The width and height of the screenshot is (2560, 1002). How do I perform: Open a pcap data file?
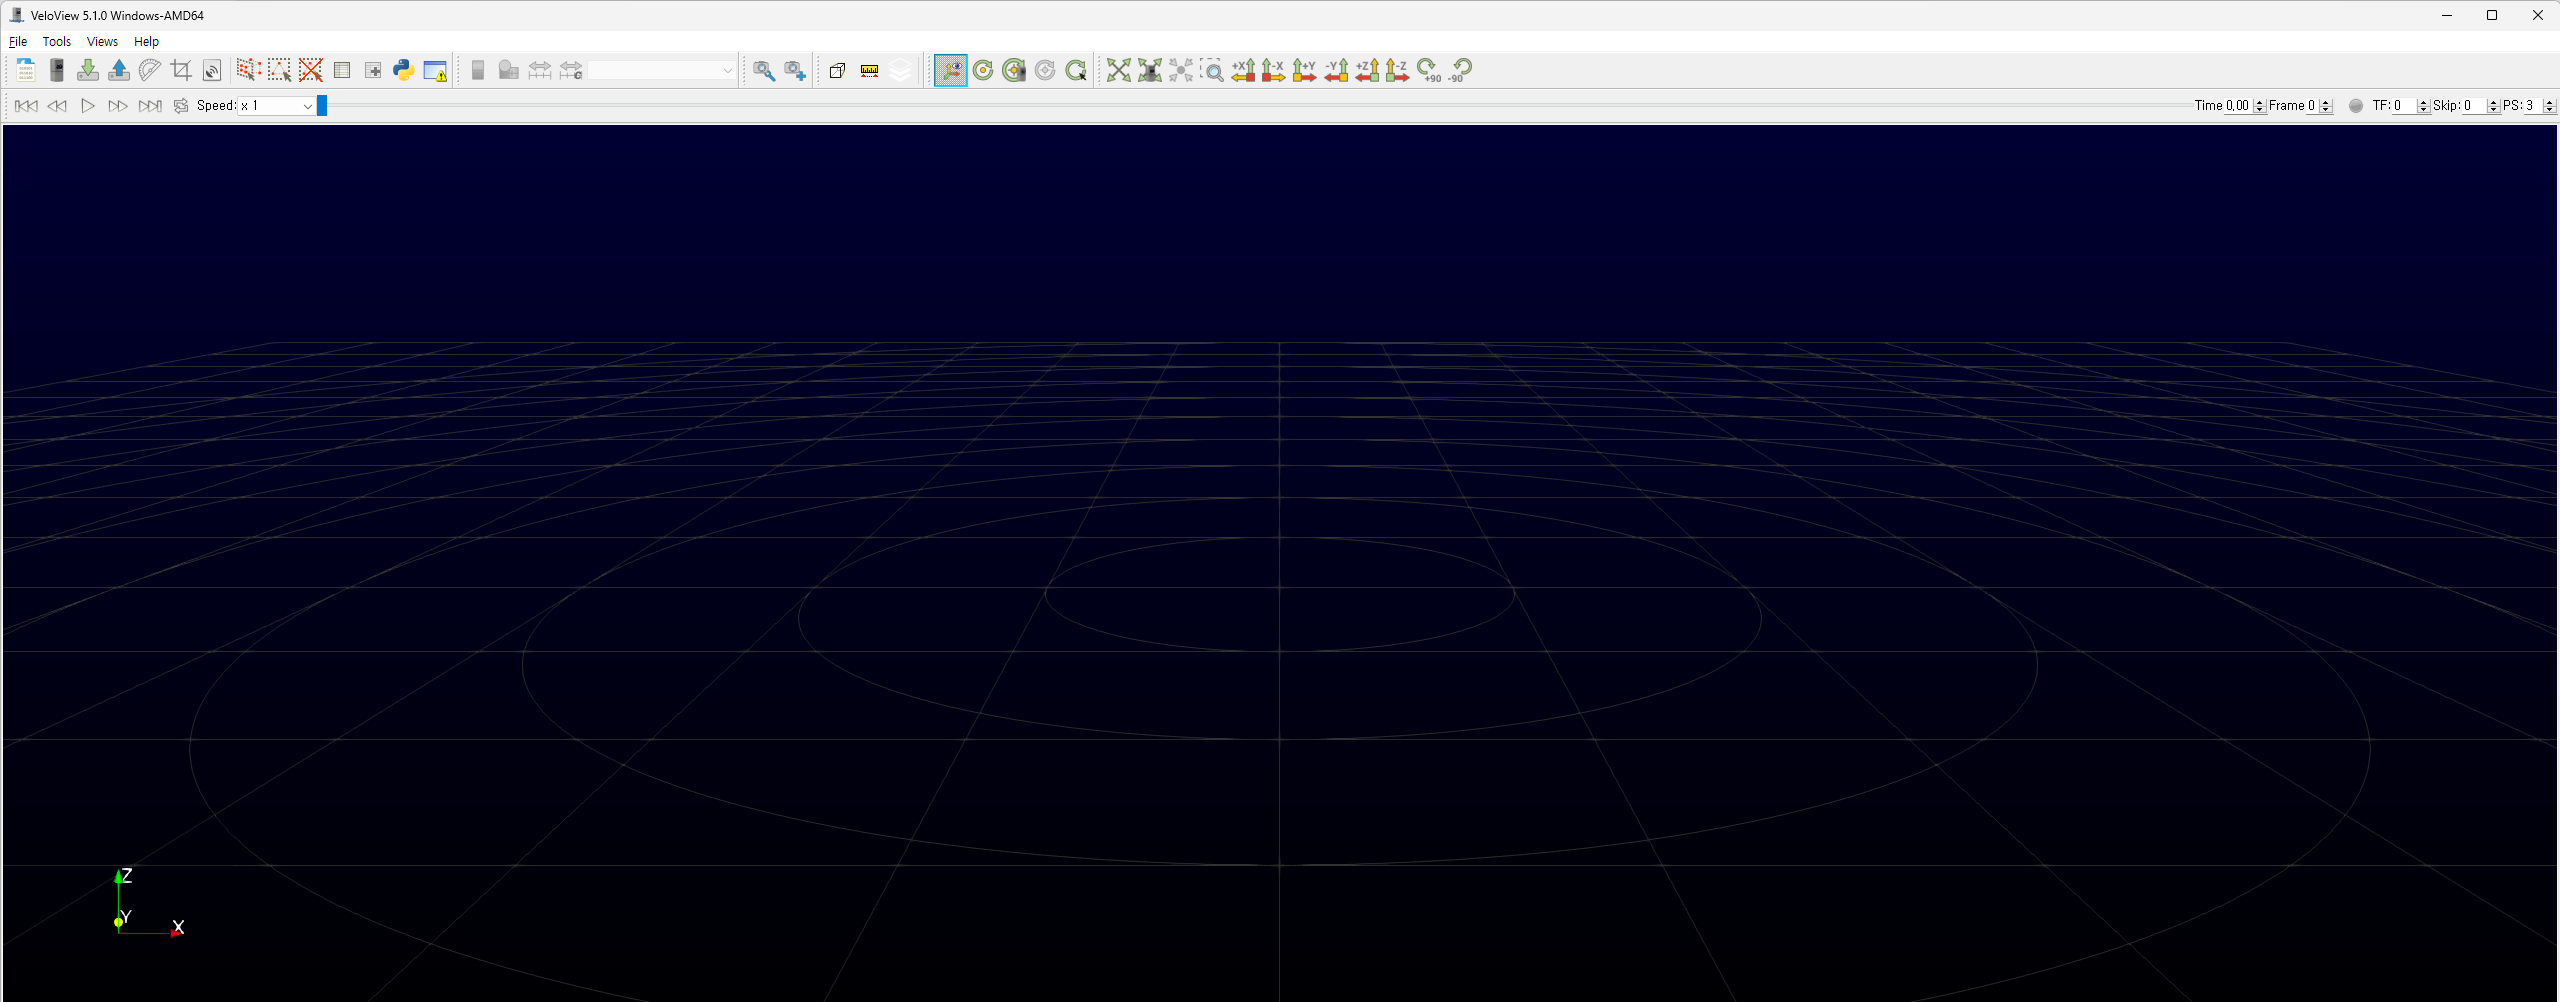point(26,70)
